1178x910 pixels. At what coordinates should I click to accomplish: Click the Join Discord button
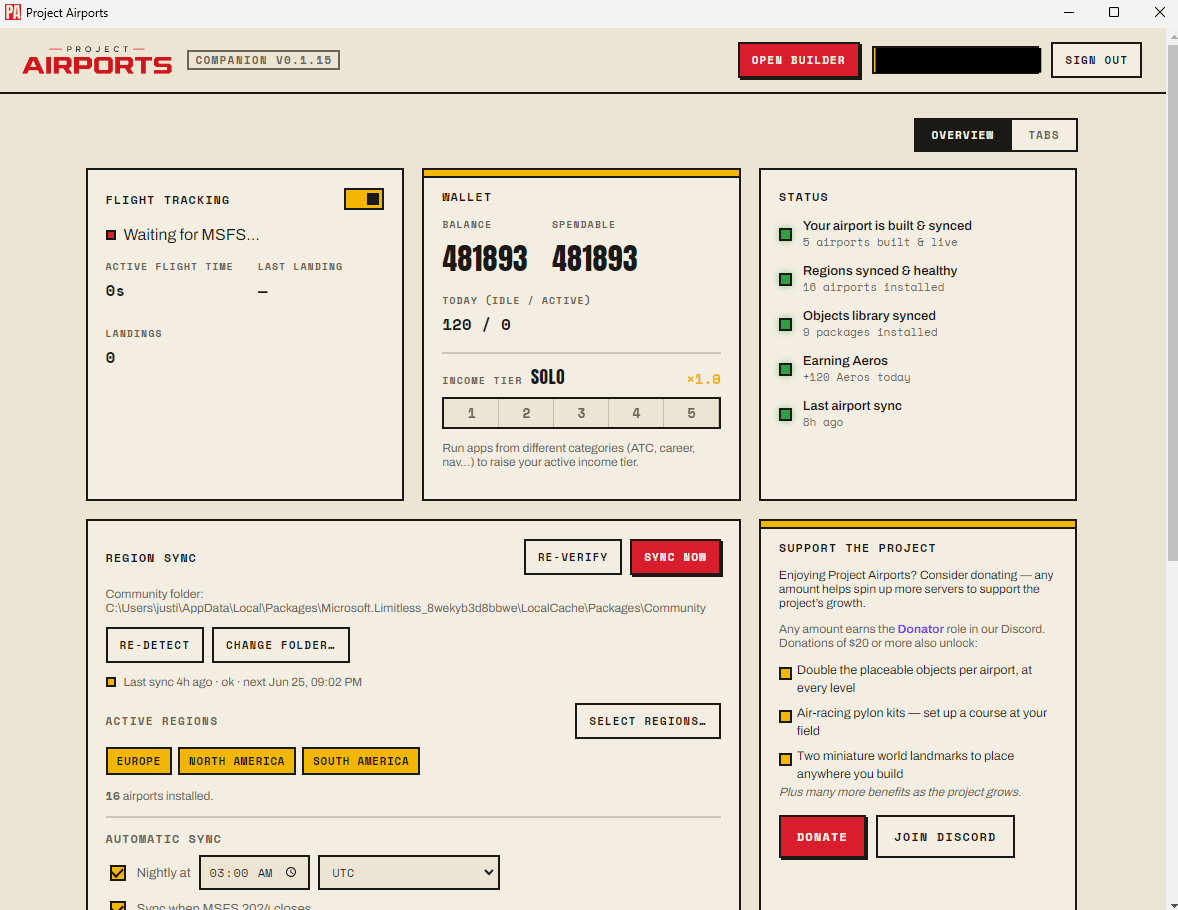pos(945,836)
